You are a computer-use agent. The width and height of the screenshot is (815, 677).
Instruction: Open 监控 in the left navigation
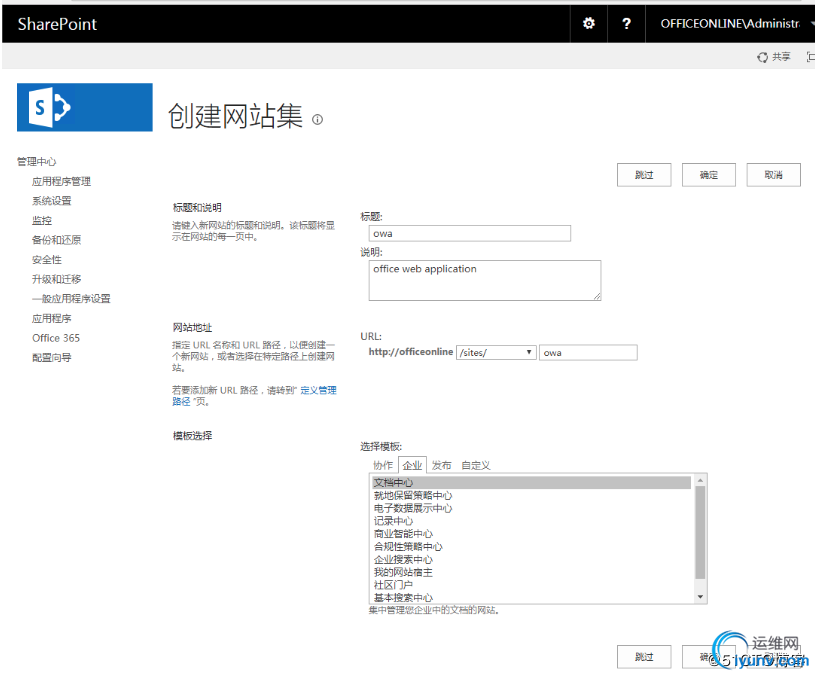point(42,220)
